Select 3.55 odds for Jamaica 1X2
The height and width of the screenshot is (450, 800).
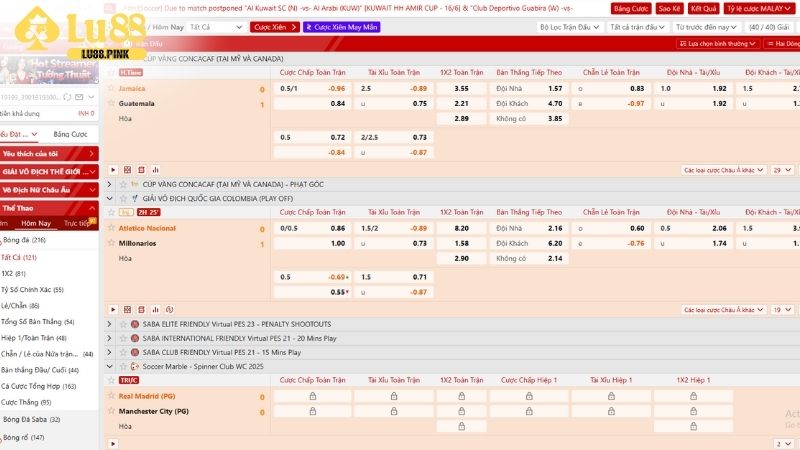click(461, 89)
